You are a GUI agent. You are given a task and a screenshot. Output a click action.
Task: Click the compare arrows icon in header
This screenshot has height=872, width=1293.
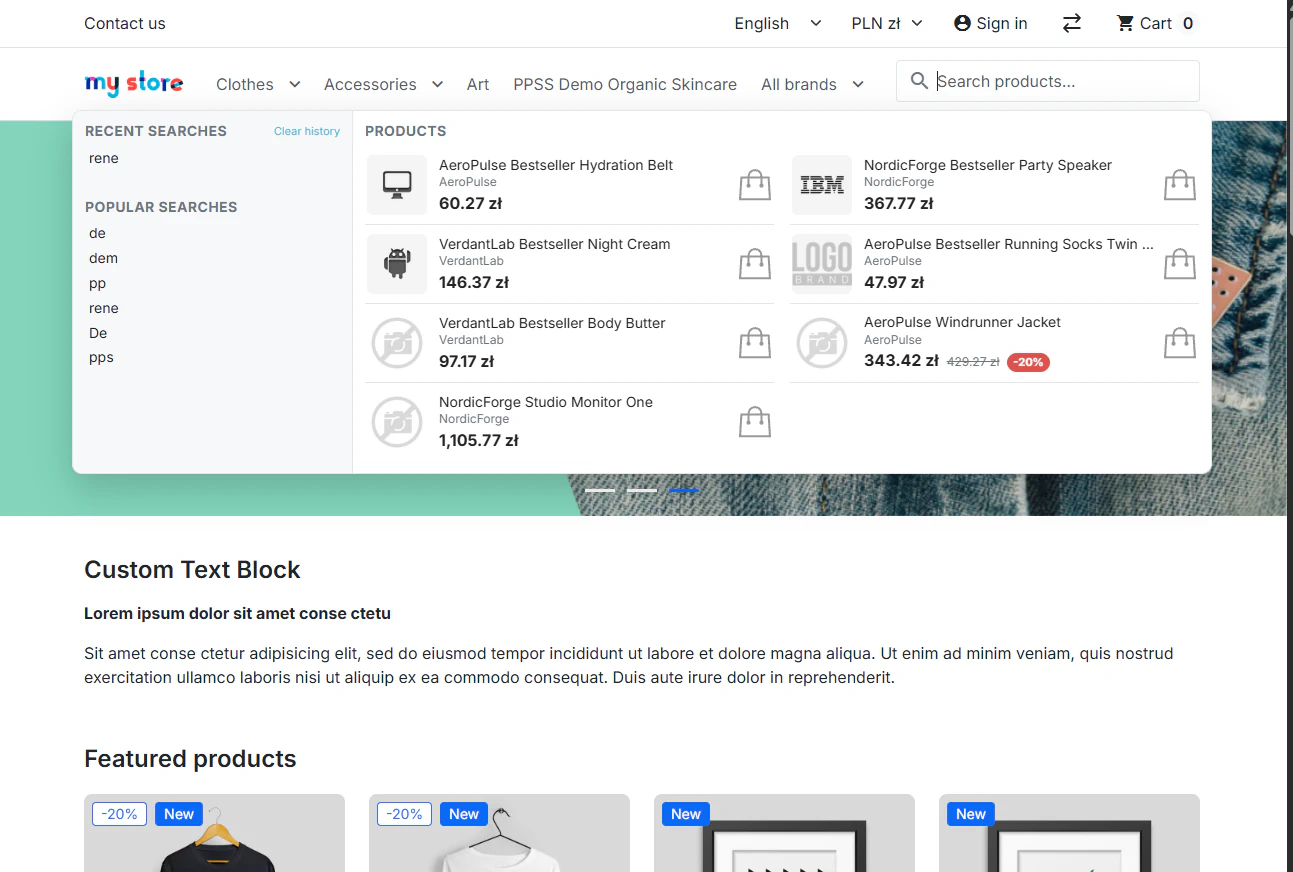[x=1072, y=23]
